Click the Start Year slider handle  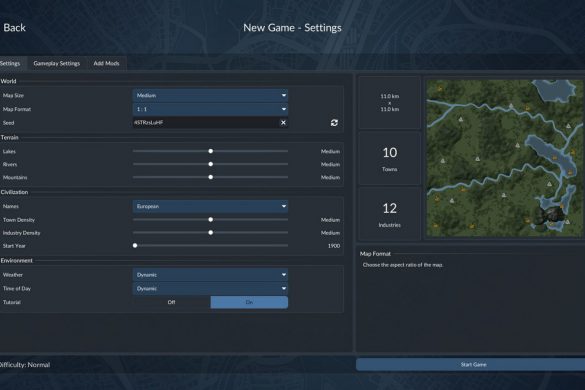point(135,246)
